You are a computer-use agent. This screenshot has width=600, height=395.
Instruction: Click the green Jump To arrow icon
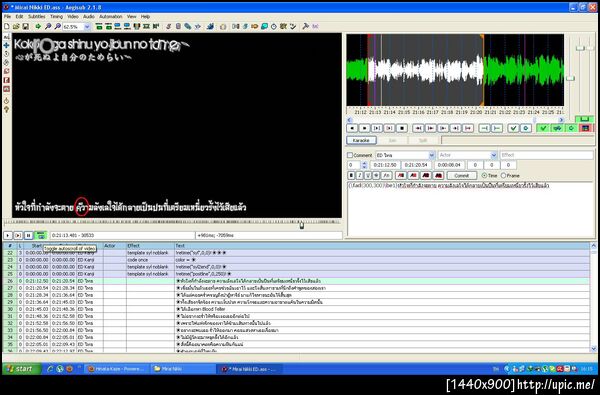[38, 26]
